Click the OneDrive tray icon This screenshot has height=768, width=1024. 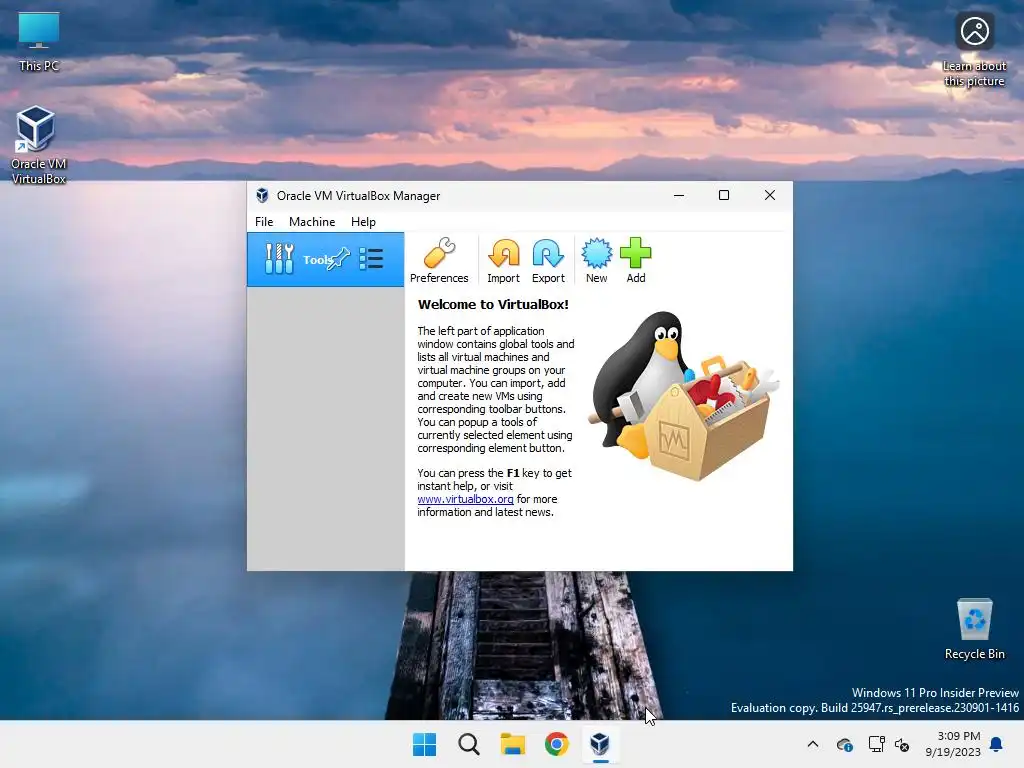[844, 744]
